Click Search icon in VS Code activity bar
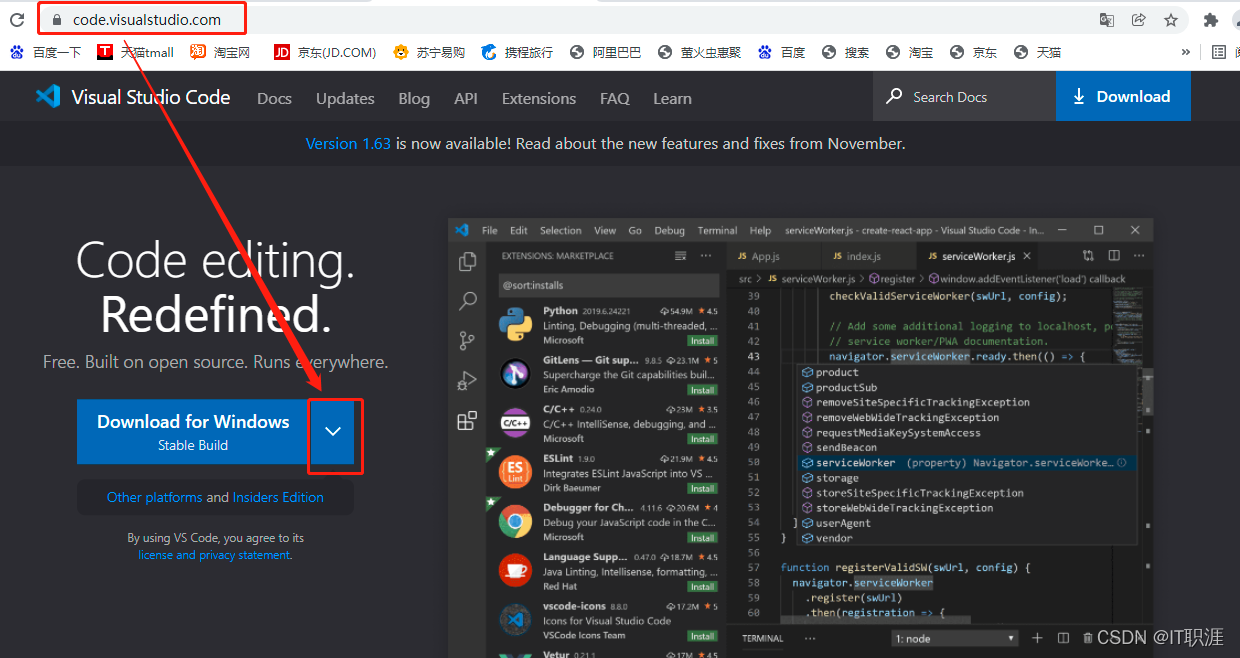1240x658 pixels. tap(467, 301)
